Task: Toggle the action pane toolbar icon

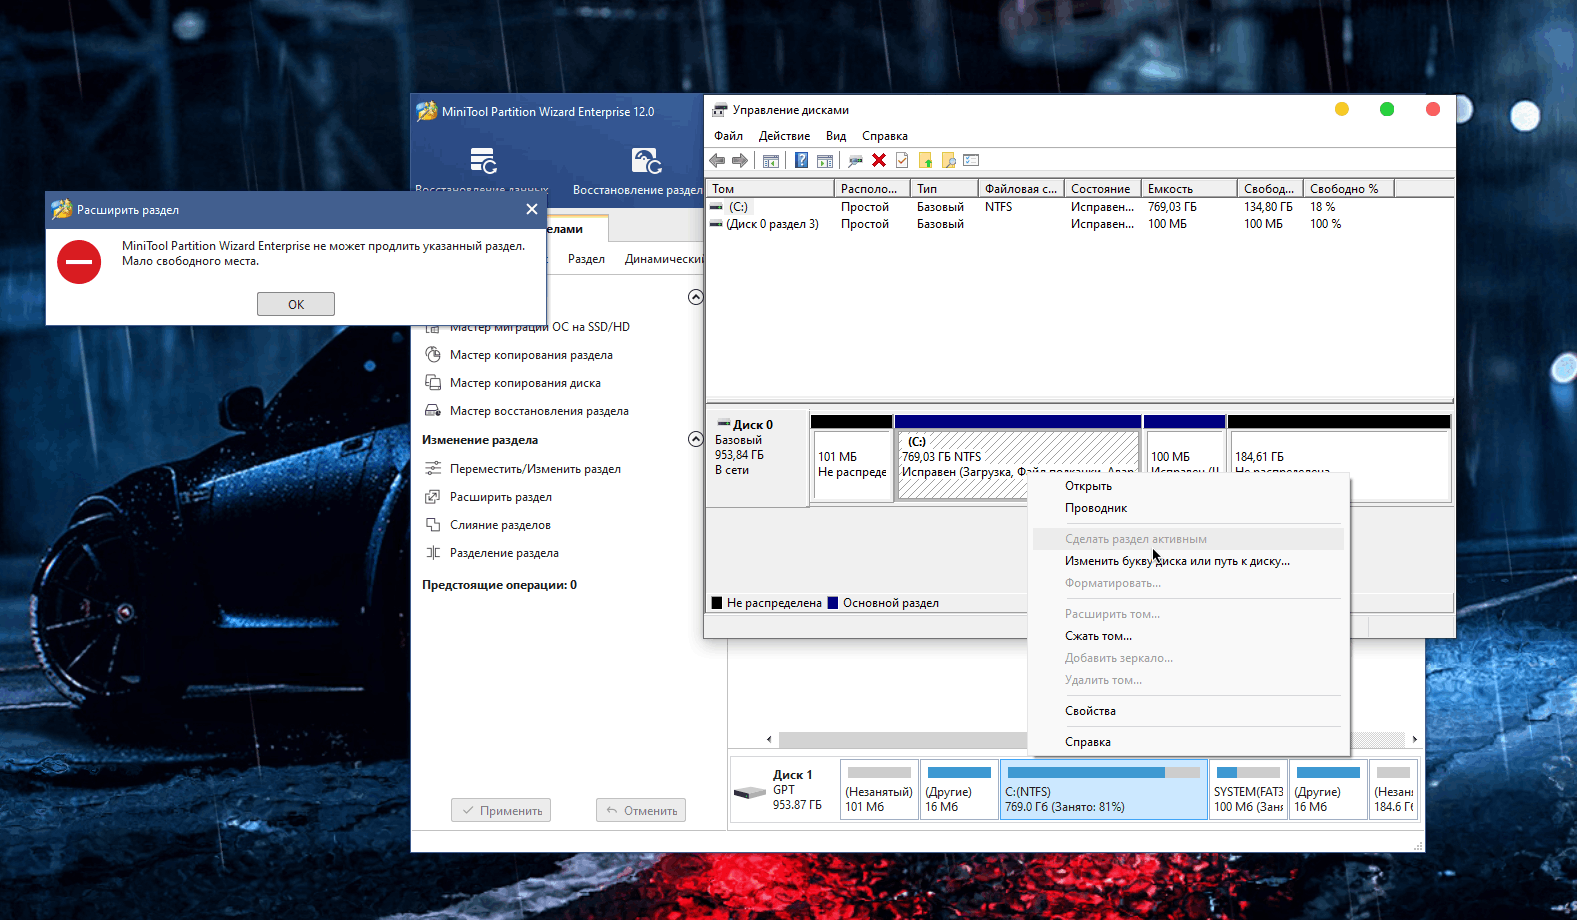Action: coord(825,161)
